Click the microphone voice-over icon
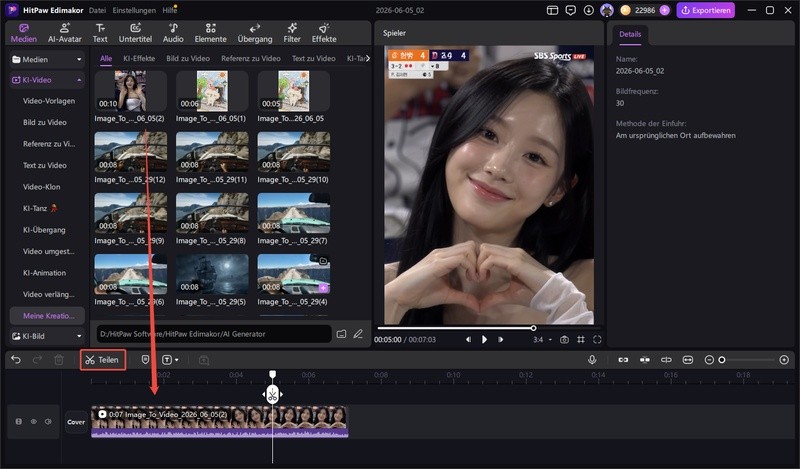The width and height of the screenshot is (800, 469). coord(592,360)
